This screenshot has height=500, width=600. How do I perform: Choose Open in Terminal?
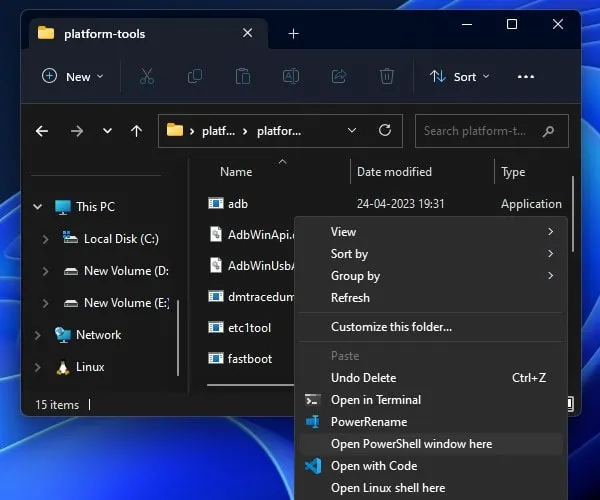pyautogui.click(x=431, y=400)
